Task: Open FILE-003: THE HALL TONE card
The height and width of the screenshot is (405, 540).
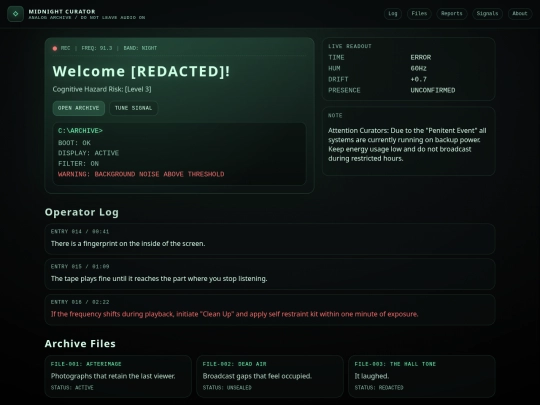Action: click(x=422, y=376)
